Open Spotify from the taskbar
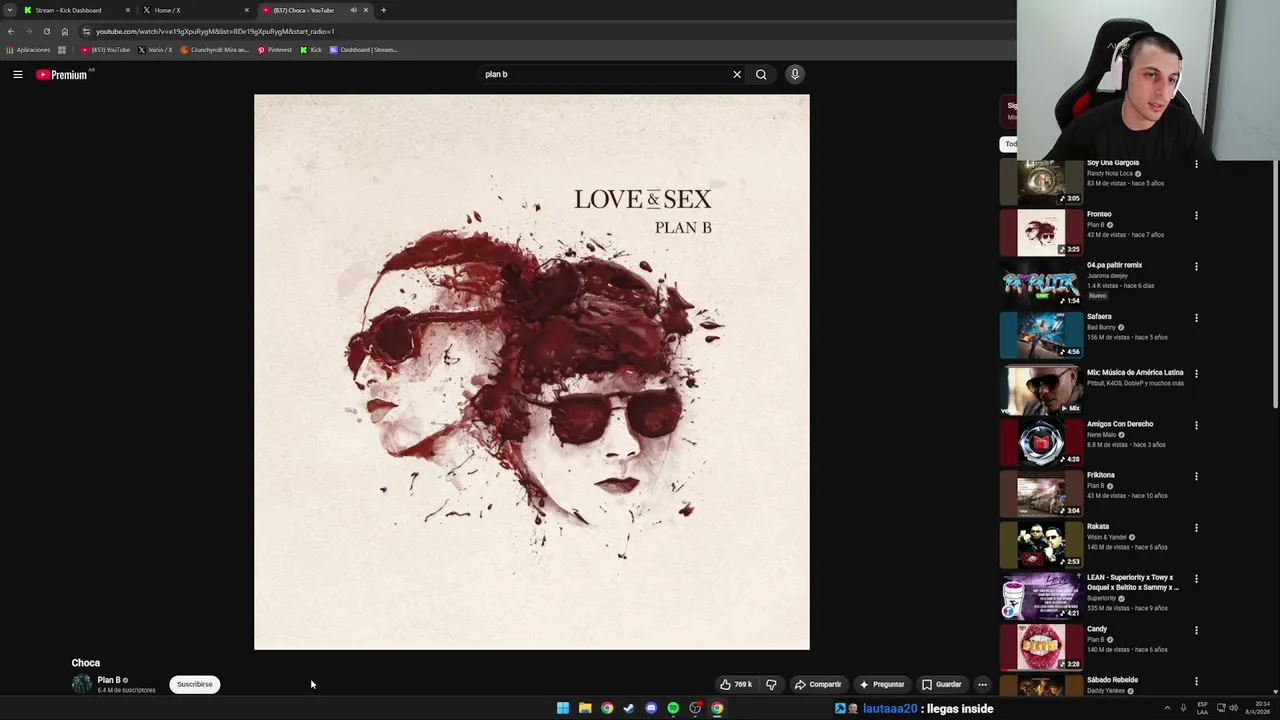The height and width of the screenshot is (720, 1280). [x=673, y=708]
